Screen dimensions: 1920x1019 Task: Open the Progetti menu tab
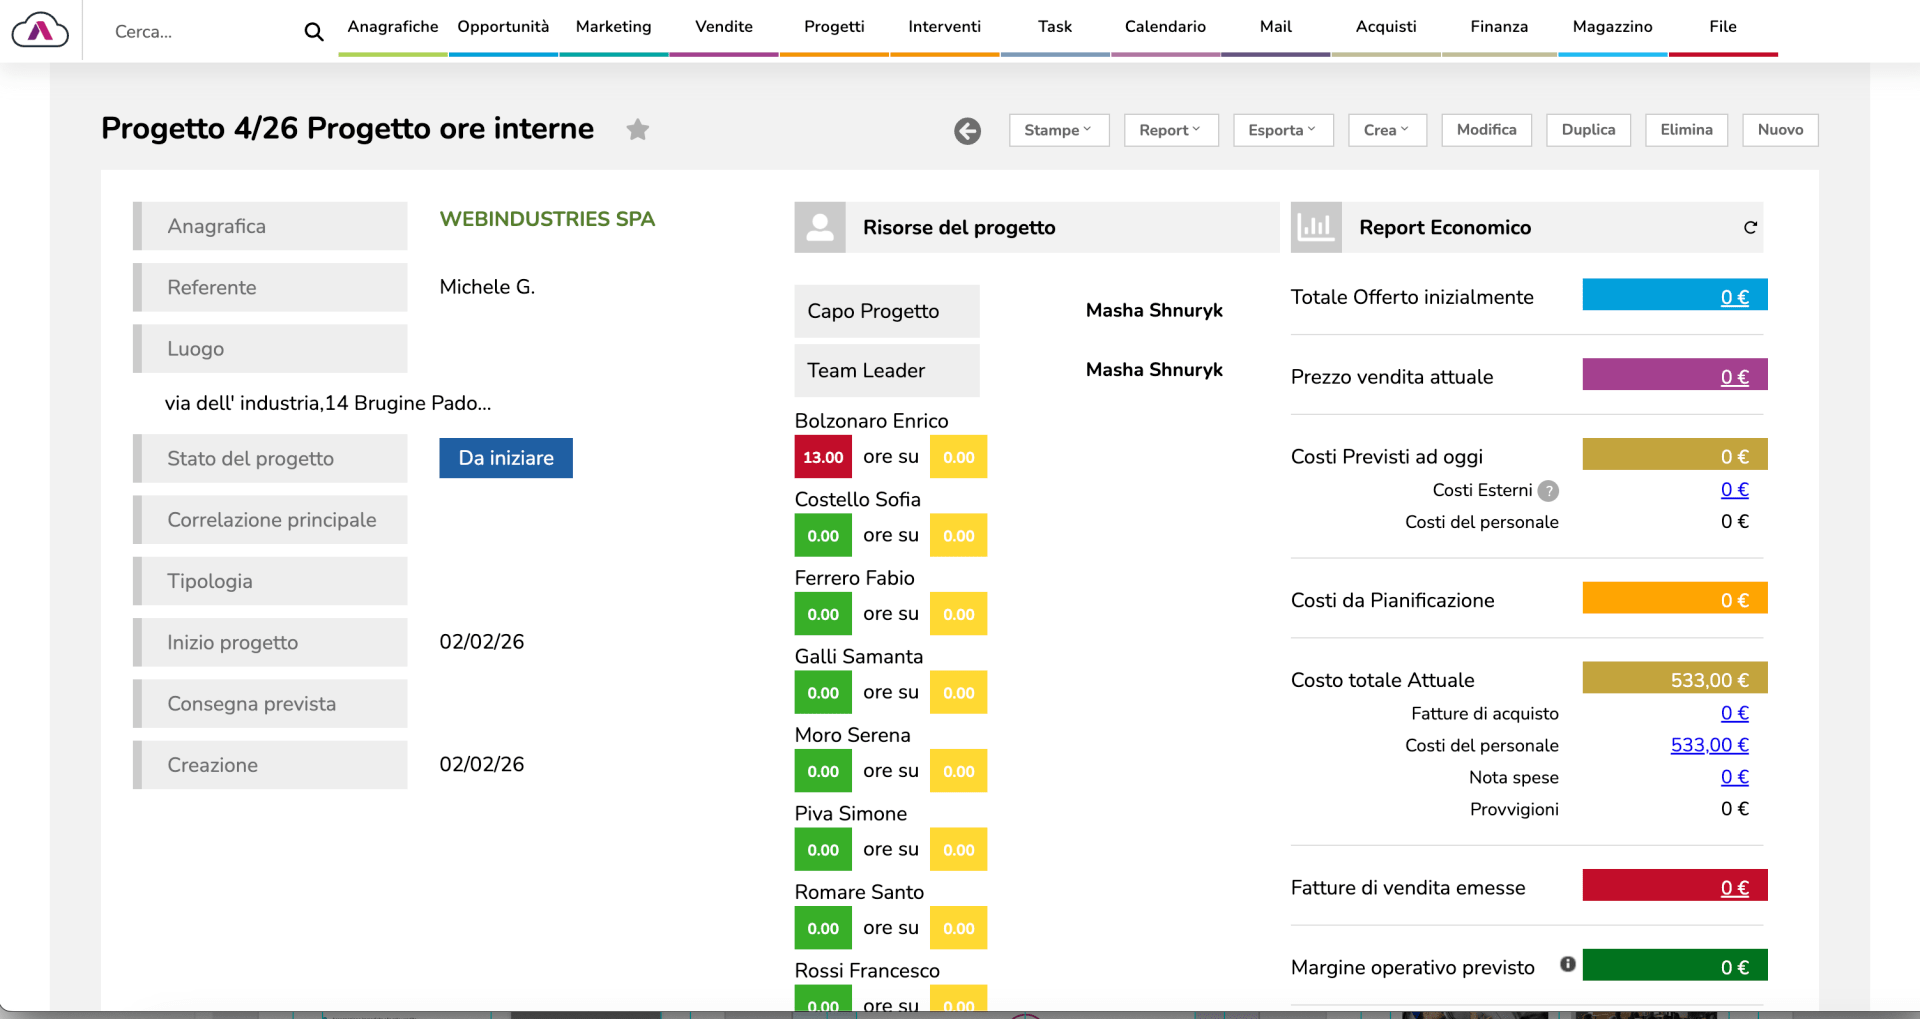[834, 27]
